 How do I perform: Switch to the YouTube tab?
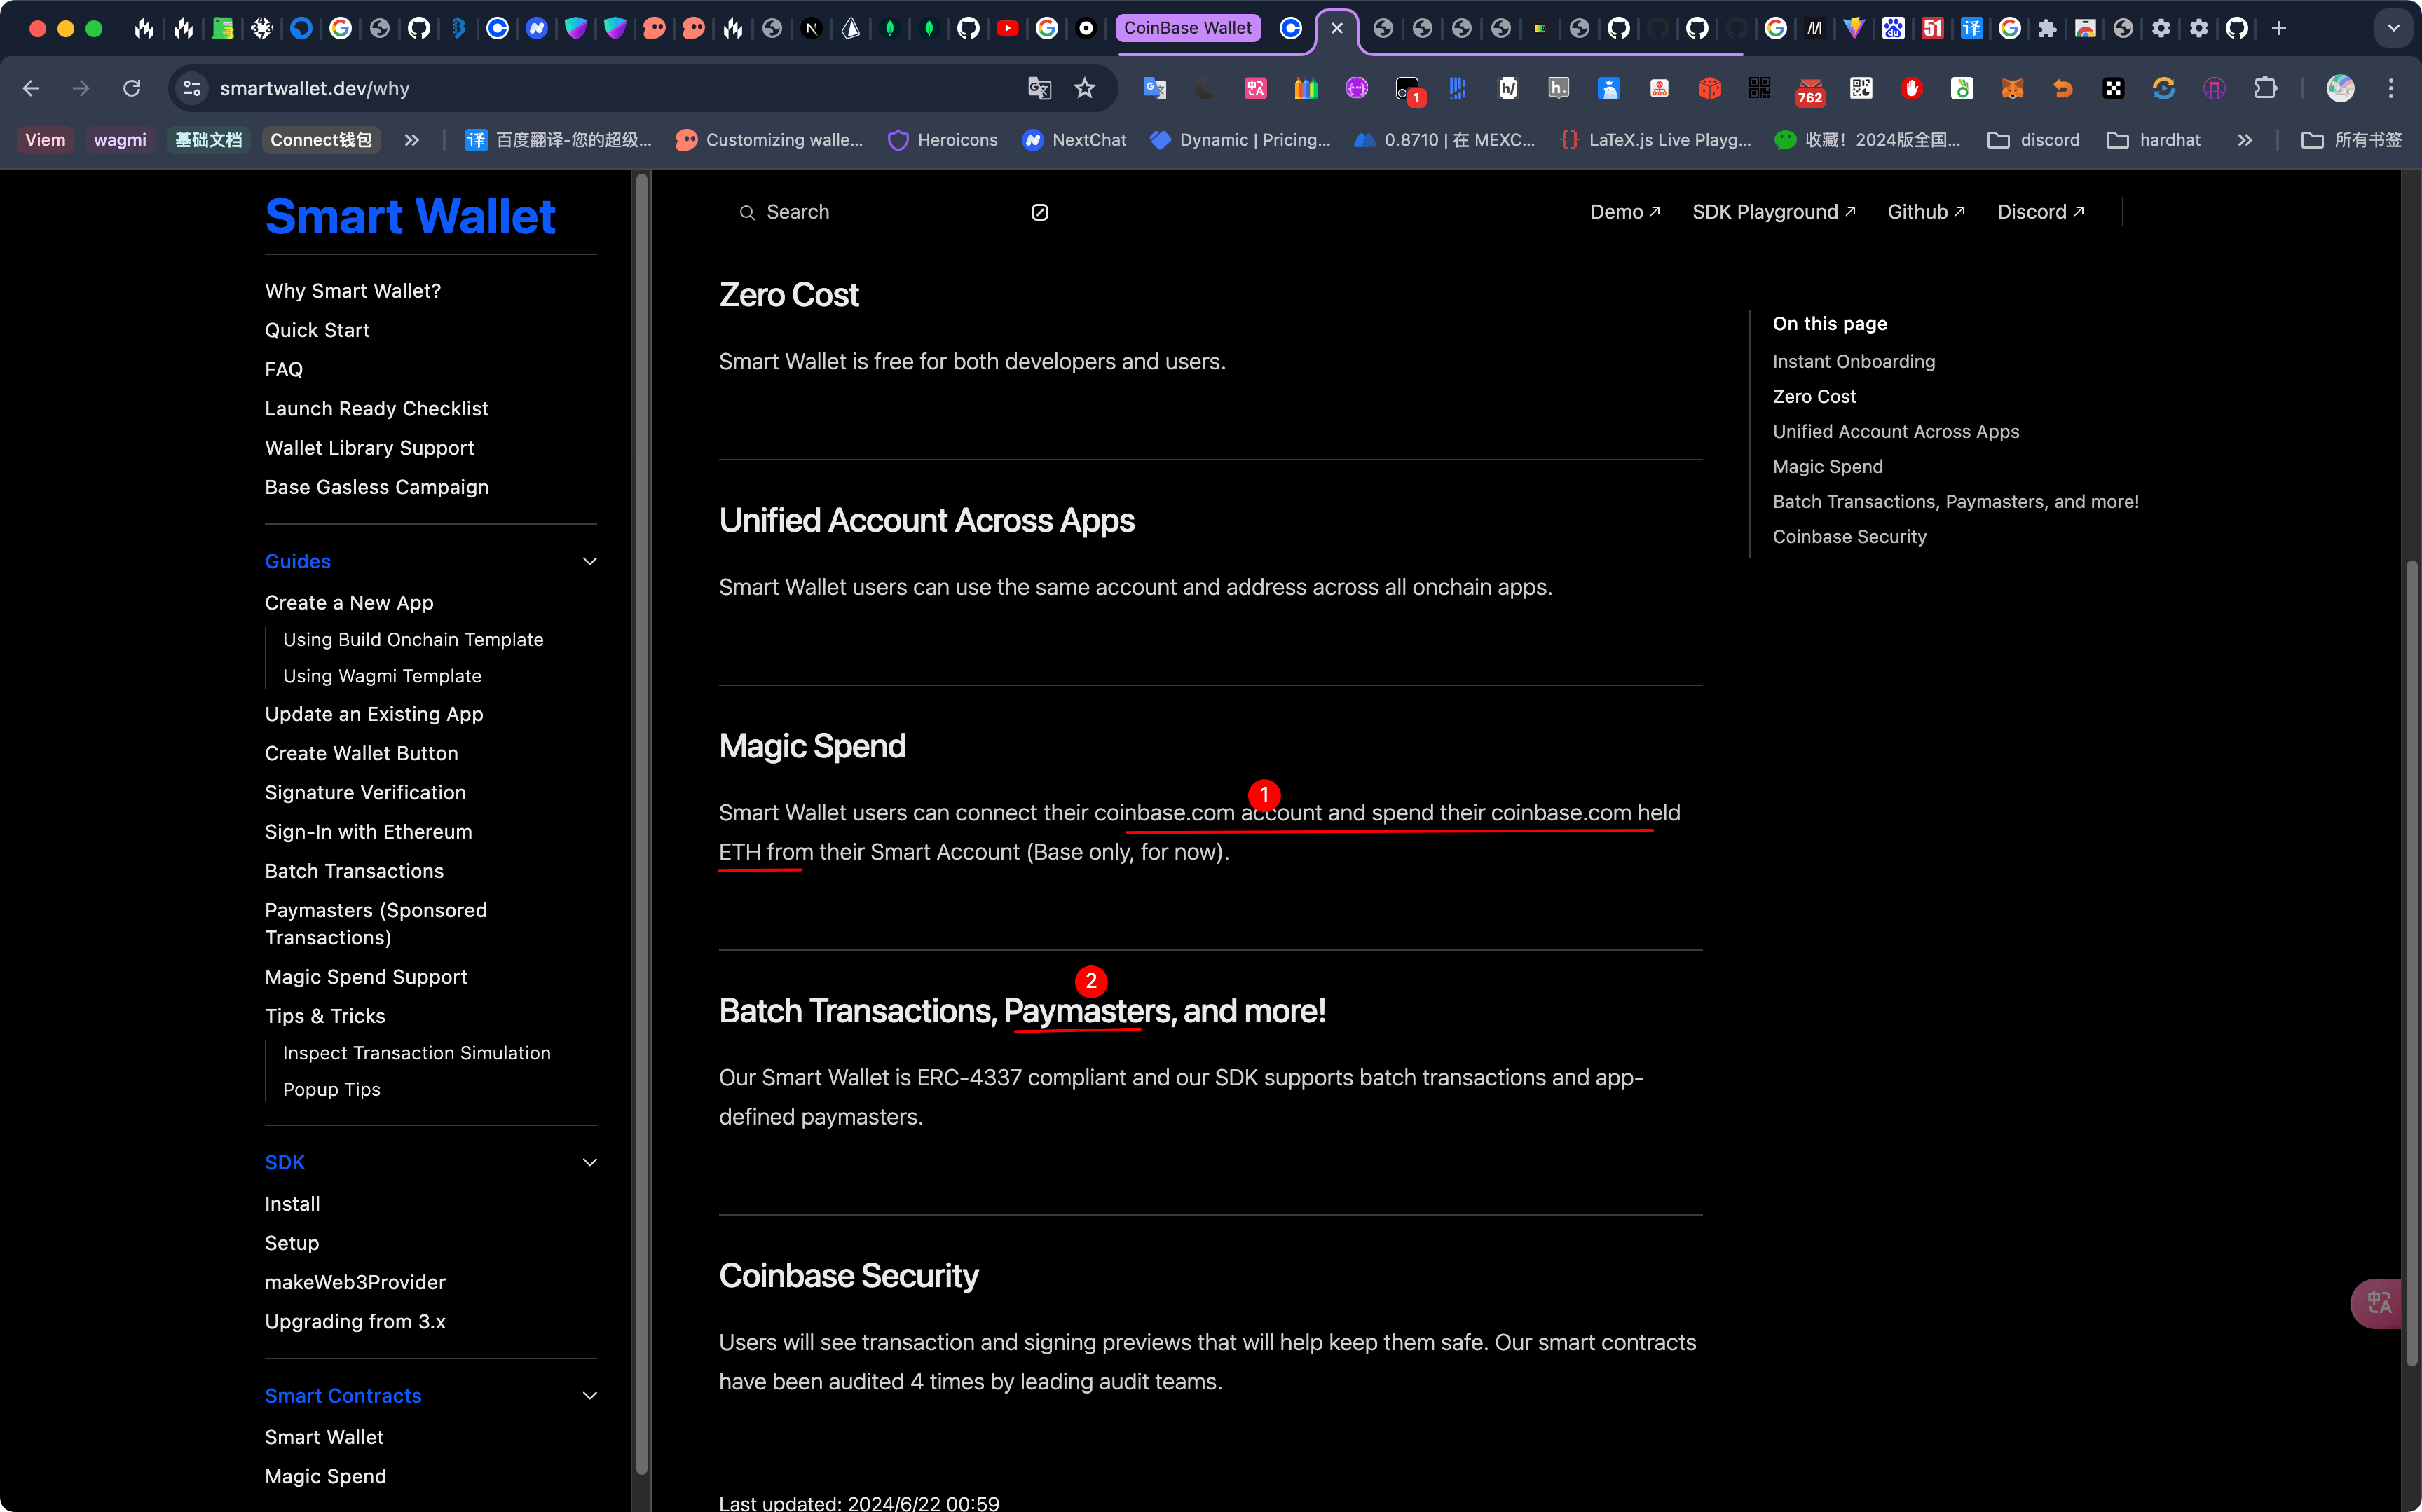coord(1008,28)
